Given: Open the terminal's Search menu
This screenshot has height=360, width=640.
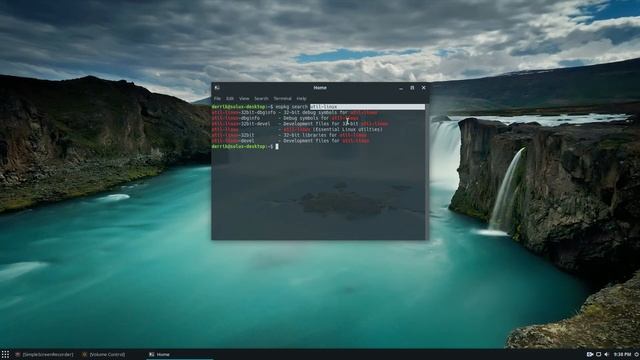Looking at the screenshot, I should coord(261,98).
